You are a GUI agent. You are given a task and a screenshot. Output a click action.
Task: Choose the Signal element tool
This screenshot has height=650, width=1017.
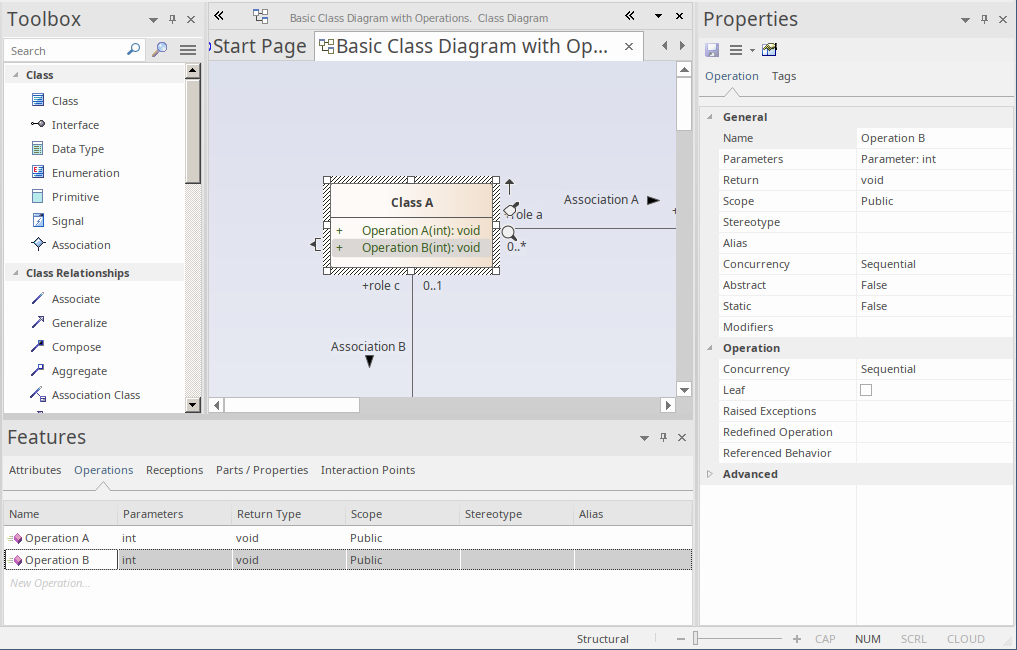click(x=67, y=221)
